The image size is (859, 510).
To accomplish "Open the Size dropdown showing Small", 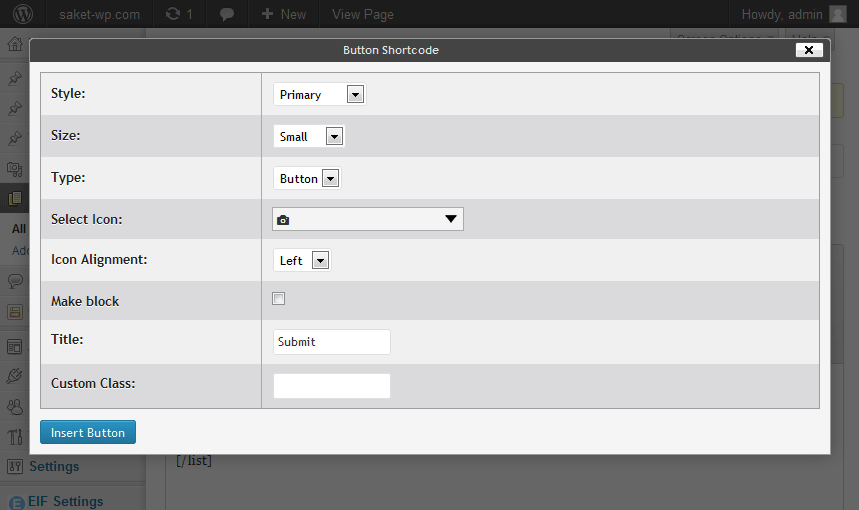I will tap(309, 136).
